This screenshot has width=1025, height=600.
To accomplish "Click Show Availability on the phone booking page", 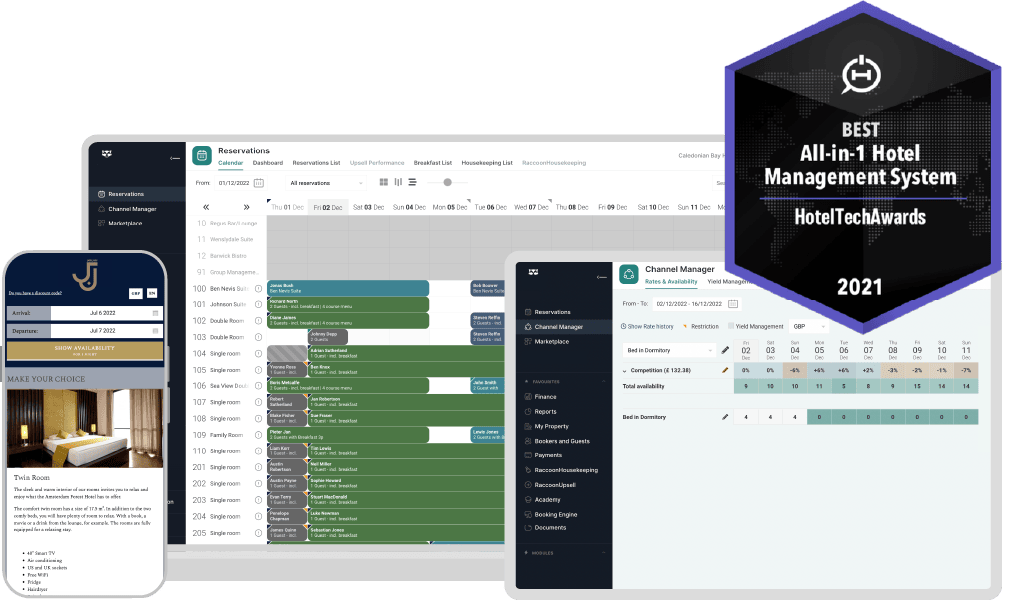I will click(x=85, y=350).
